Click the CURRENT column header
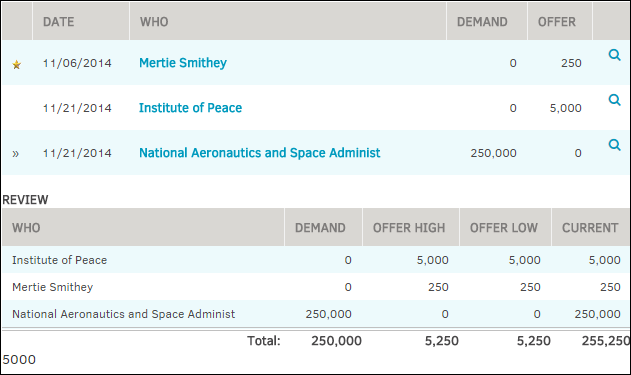This screenshot has height=375, width=631. pos(590,228)
